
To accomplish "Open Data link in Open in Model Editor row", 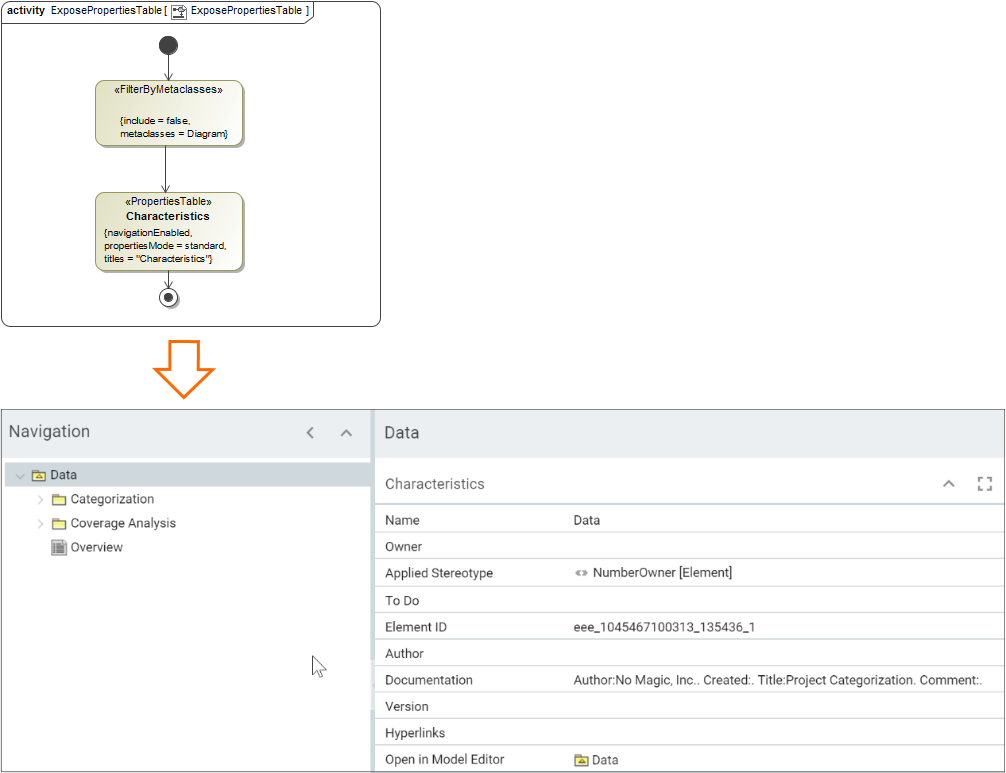I will (x=605, y=760).
